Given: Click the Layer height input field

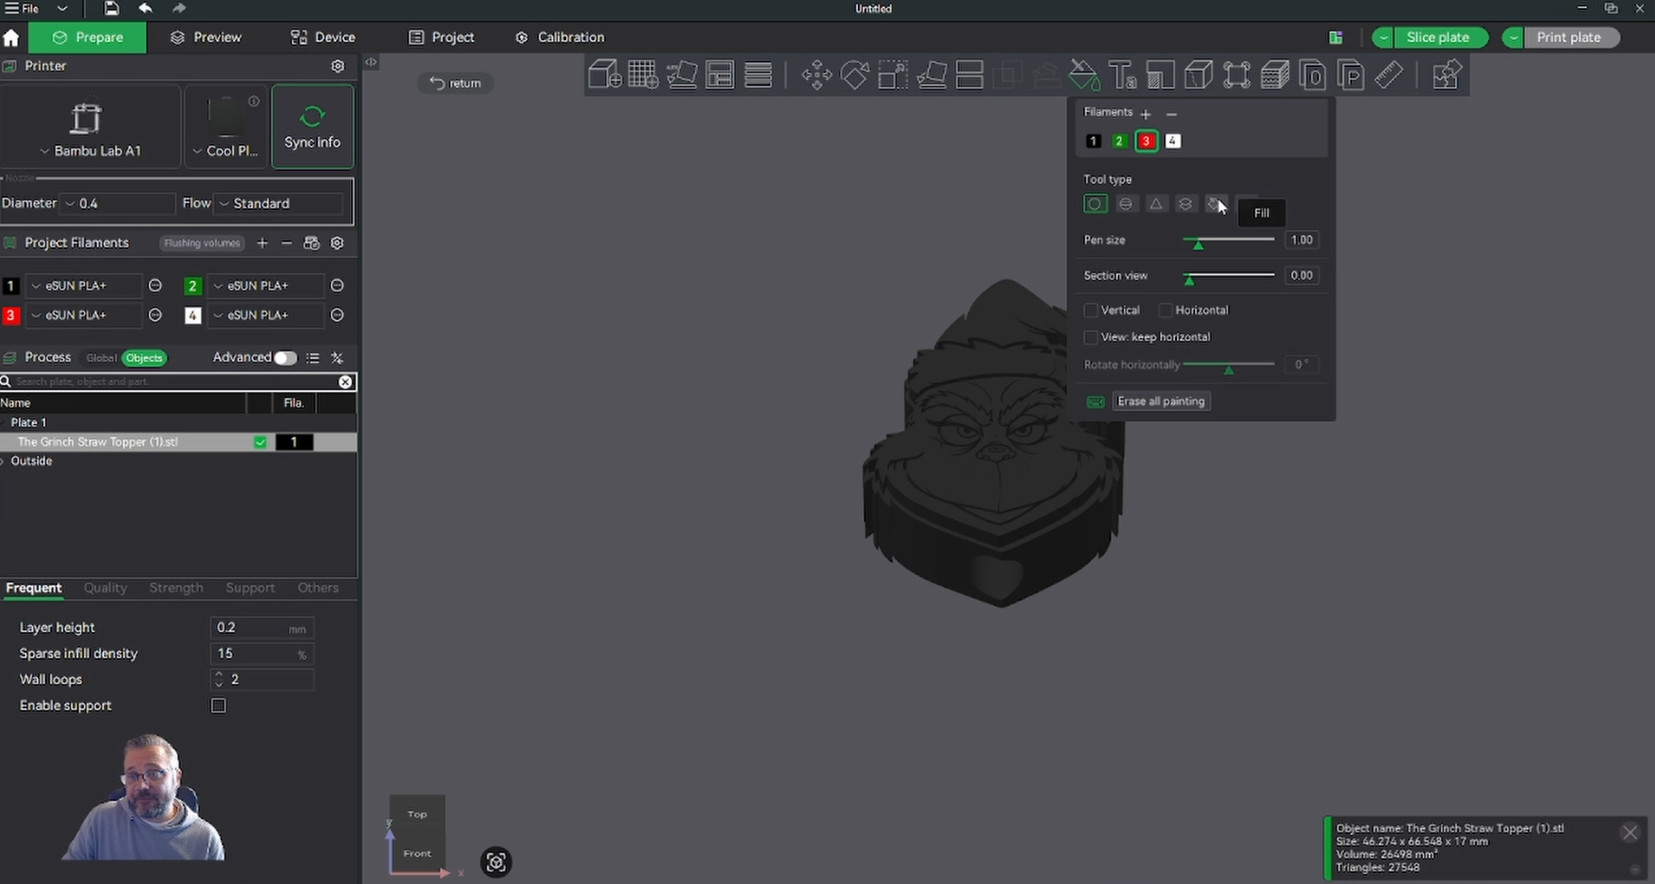Looking at the screenshot, I should click(250, 628).
